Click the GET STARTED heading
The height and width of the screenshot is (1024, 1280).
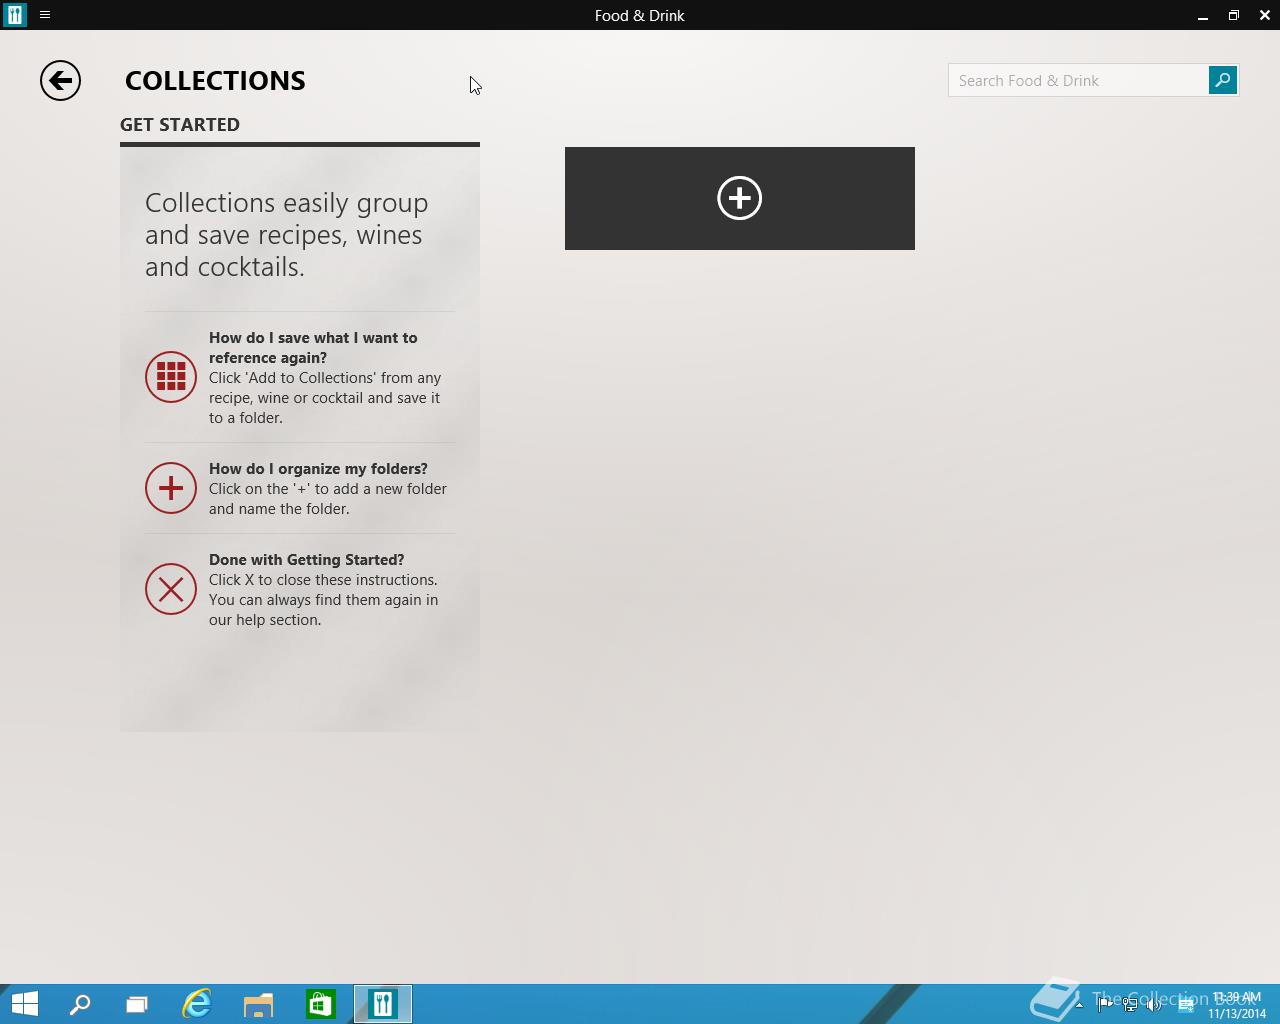(180, 124)
